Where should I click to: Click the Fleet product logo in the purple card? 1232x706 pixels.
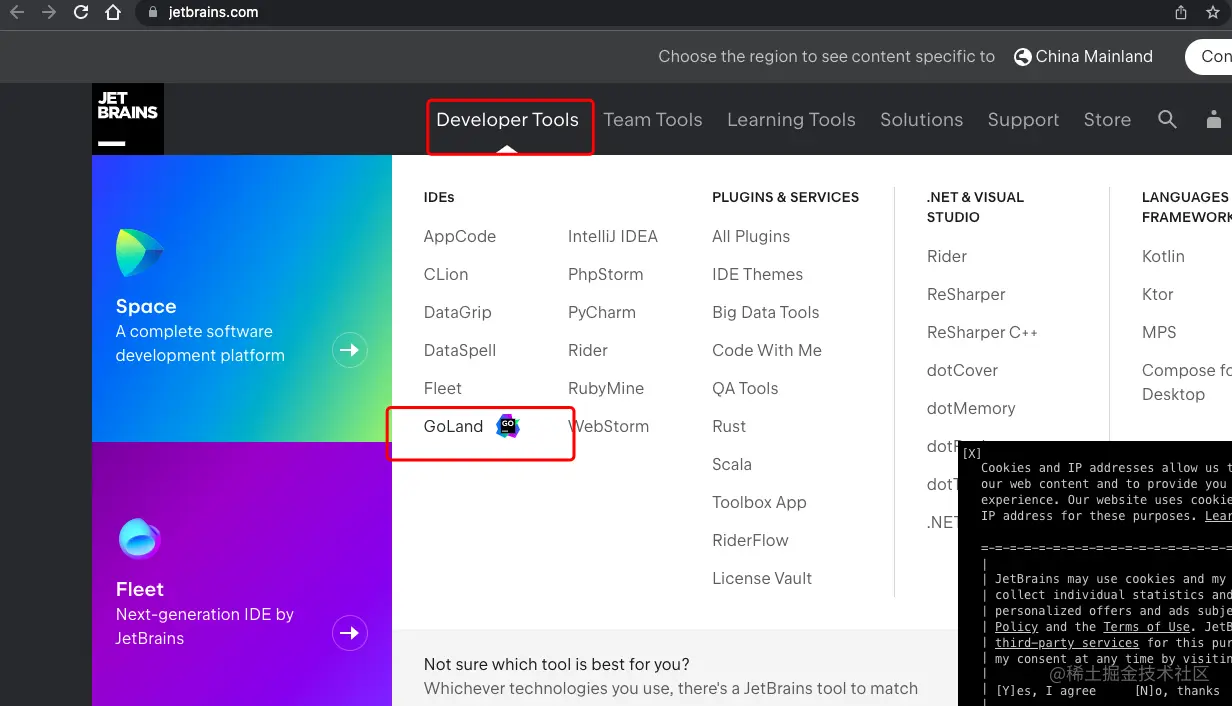[x=139, y=539]
